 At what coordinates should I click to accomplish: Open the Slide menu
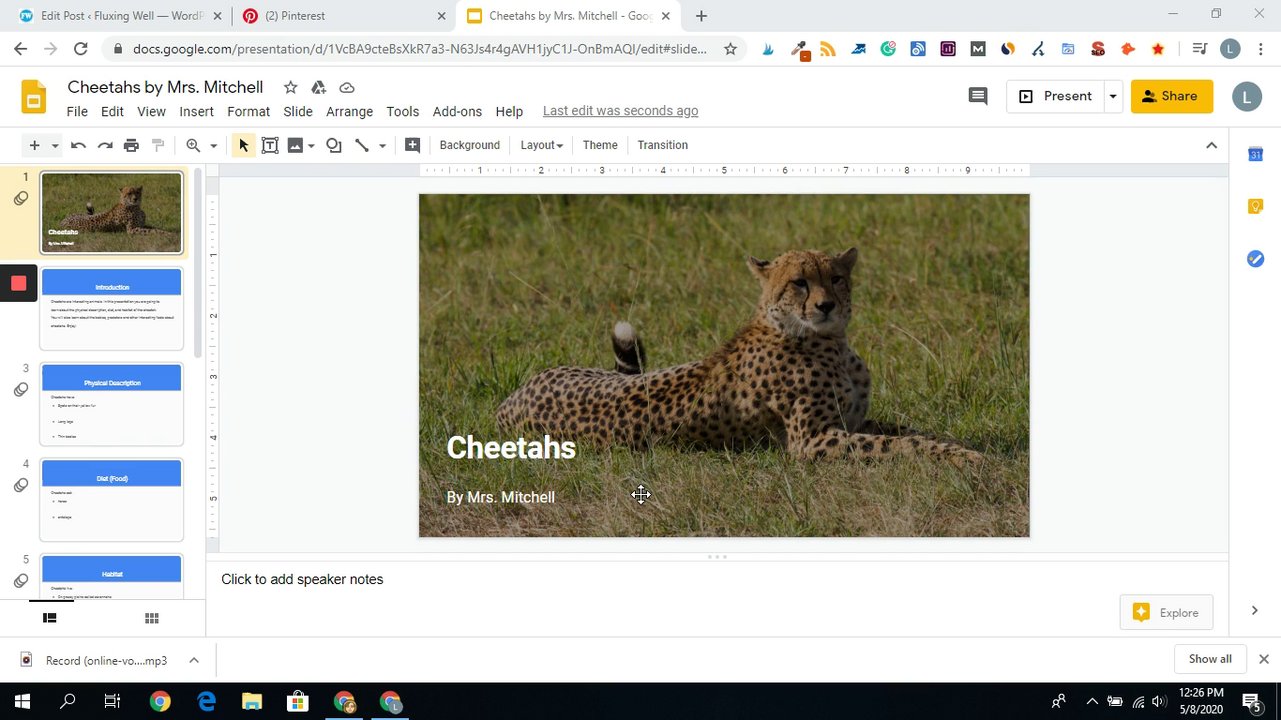pyautogui.click(x=298, y=111)
